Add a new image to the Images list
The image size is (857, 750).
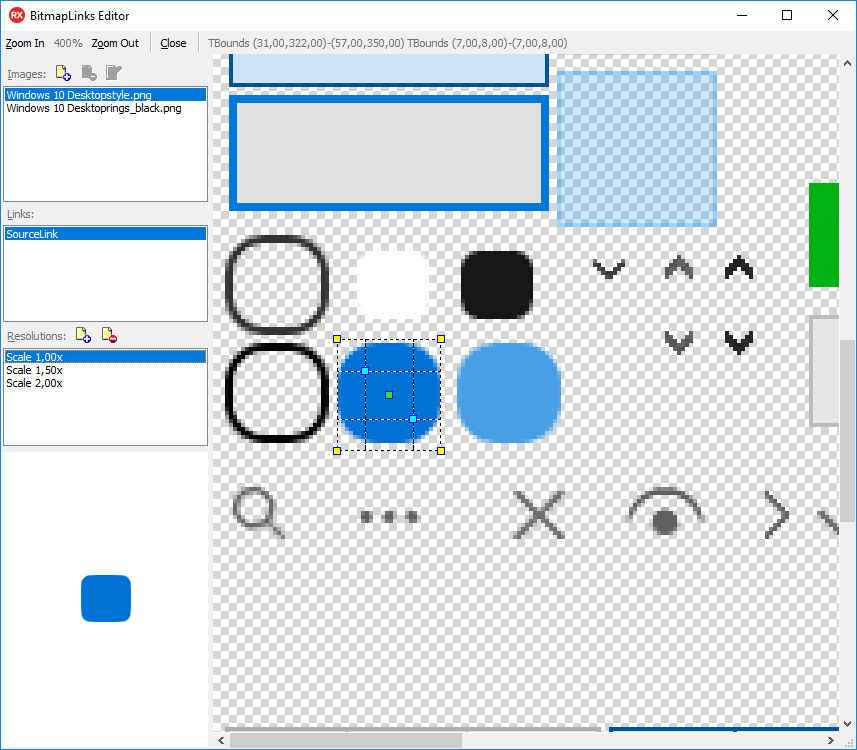[x=63, y=73]
